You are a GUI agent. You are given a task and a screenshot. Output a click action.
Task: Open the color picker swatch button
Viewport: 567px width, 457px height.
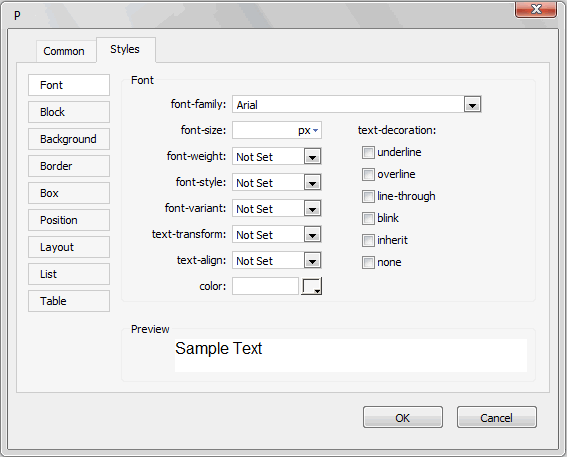(311, 286)
